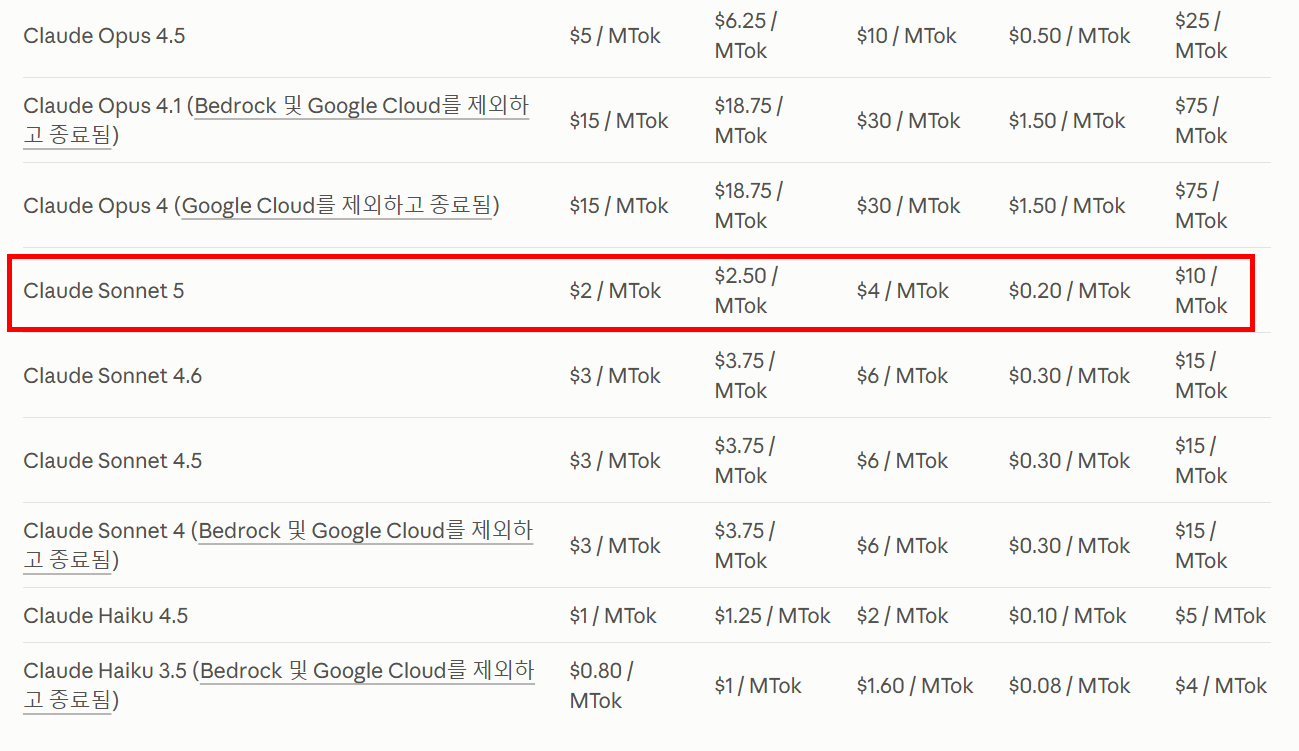Click $75 / MTok in Claude Opus 4.1 row
This screenshot has height=751, width=1299.
(x=1201, y=121)
